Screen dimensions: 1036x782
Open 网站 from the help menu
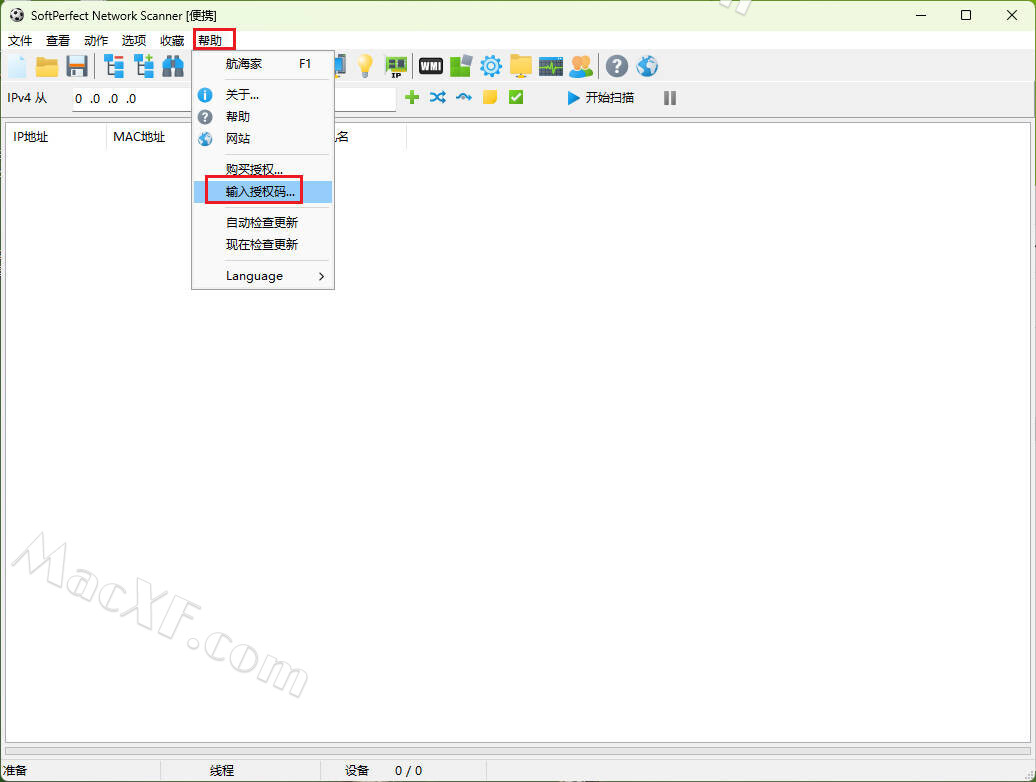263,139
